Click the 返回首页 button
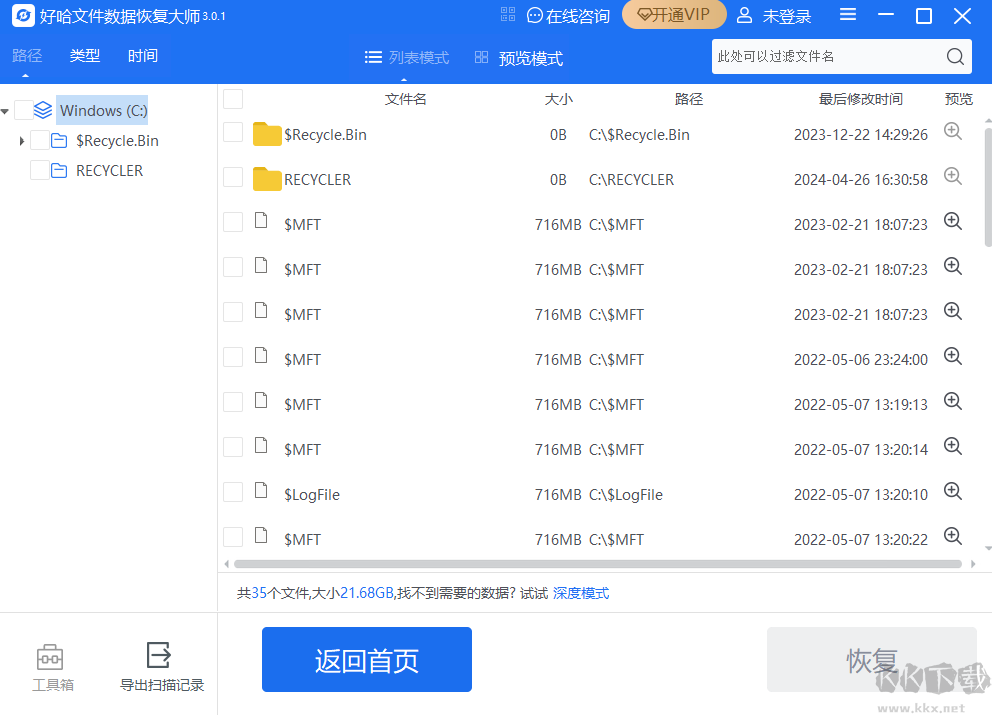The height and width of the screenshot is (715, 992). [x=366, y=659]
